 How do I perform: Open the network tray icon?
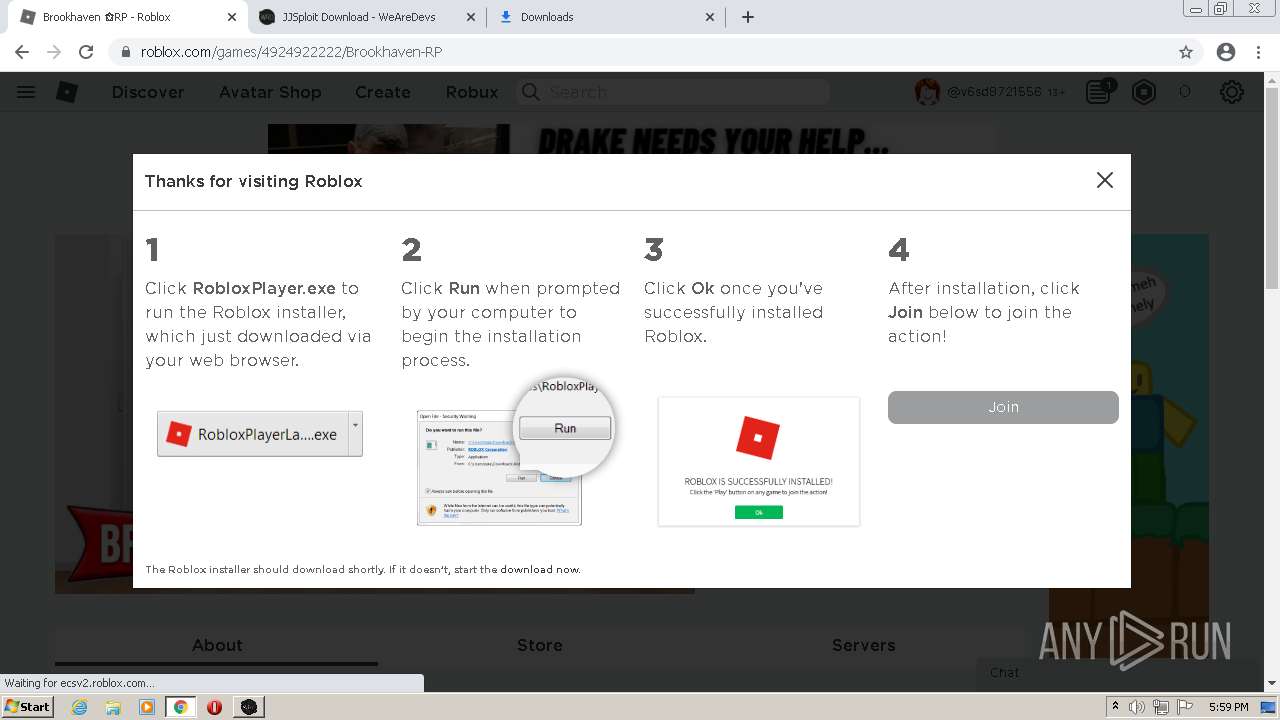click(x=1160, y=707)
